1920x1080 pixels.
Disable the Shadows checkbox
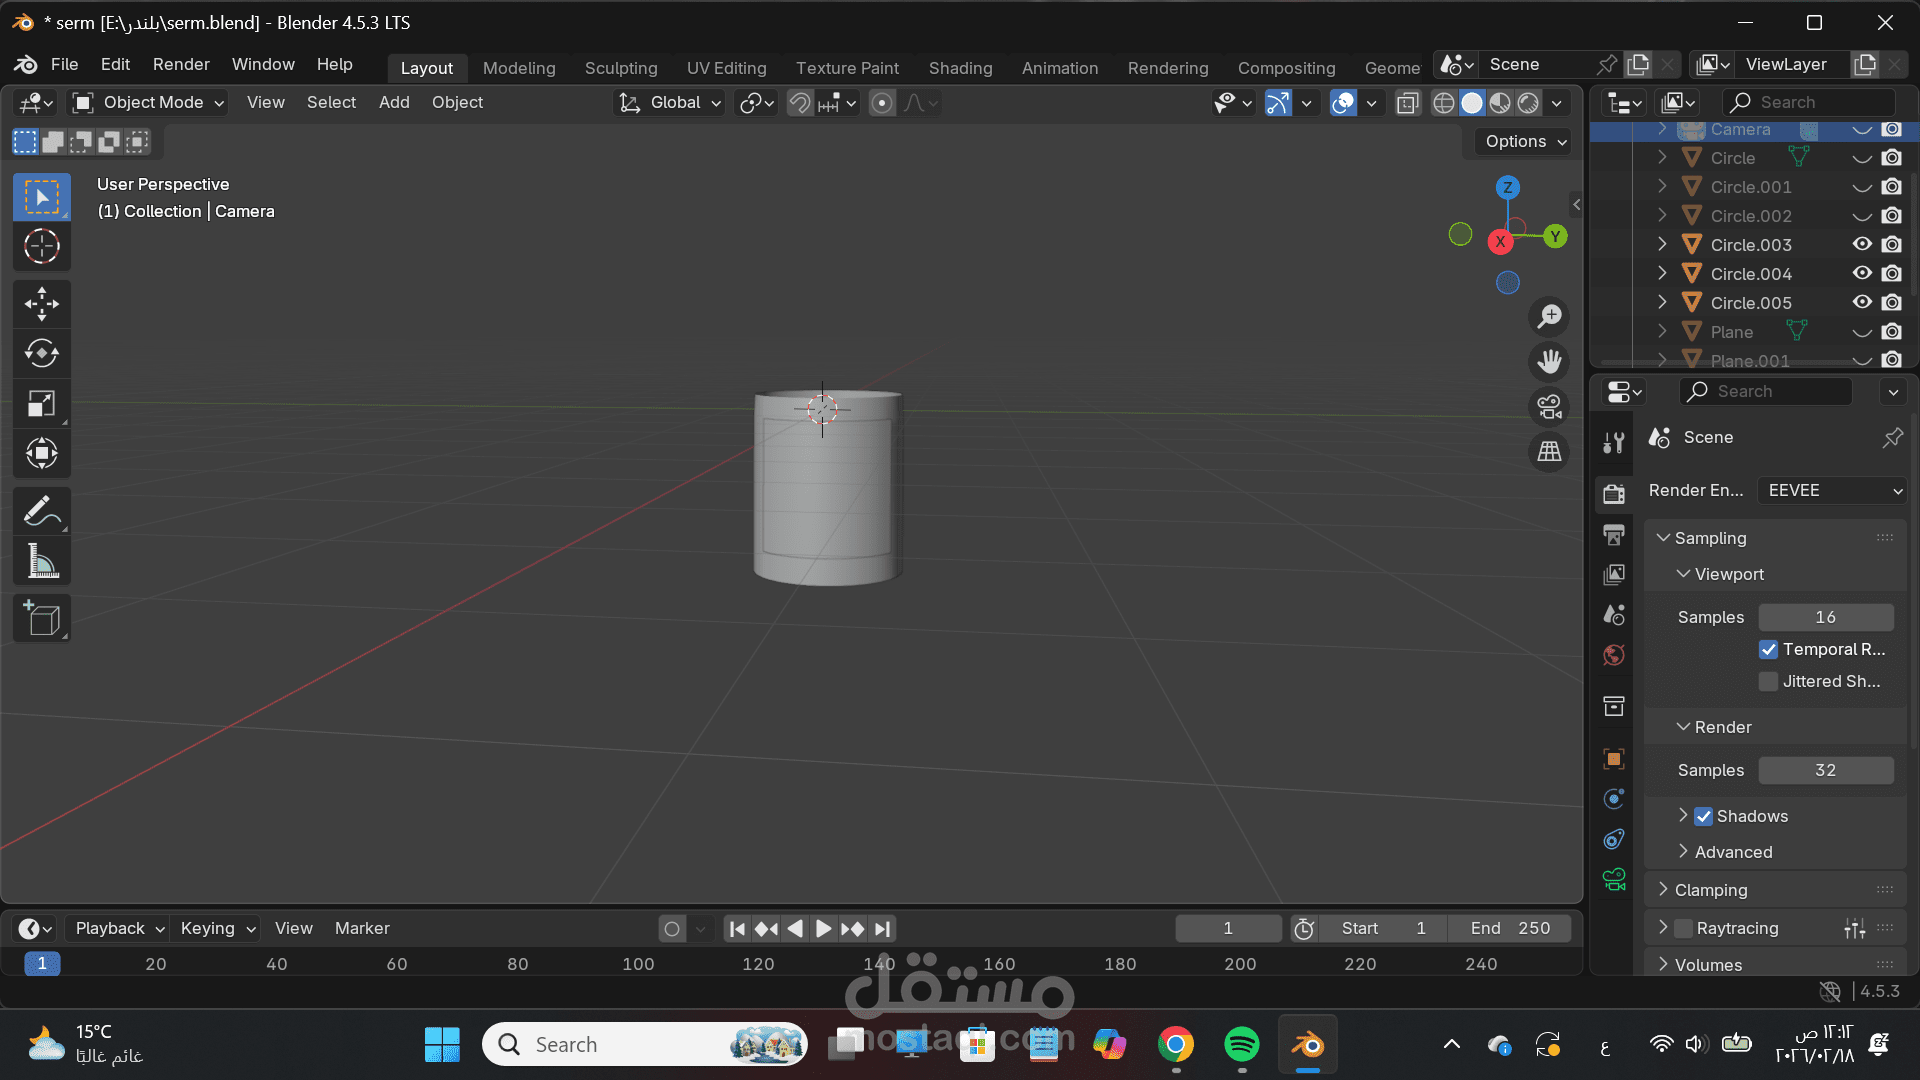click(x=1704, y=816)
